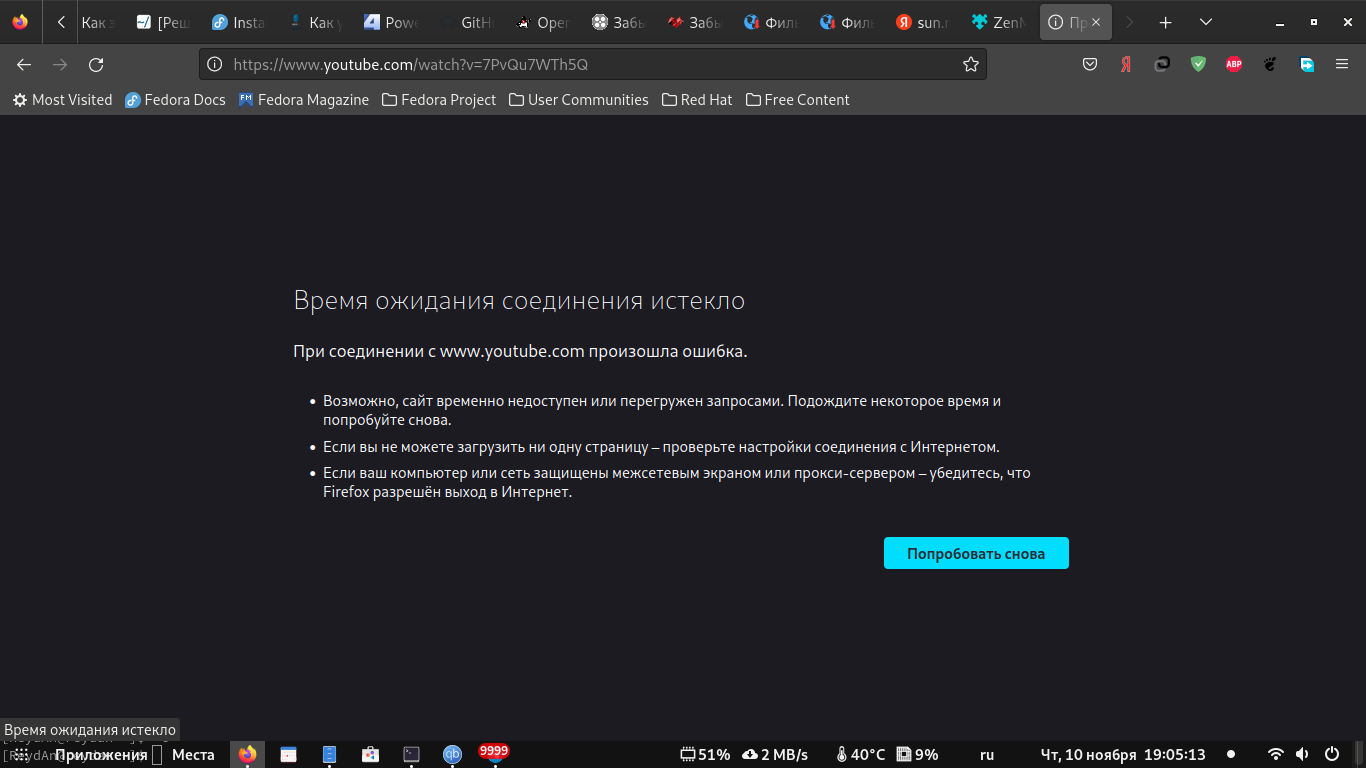Expand the Fedora Project bookmark folder
The width and height of the screenshot is (1366, 768).
coord(439,100)
